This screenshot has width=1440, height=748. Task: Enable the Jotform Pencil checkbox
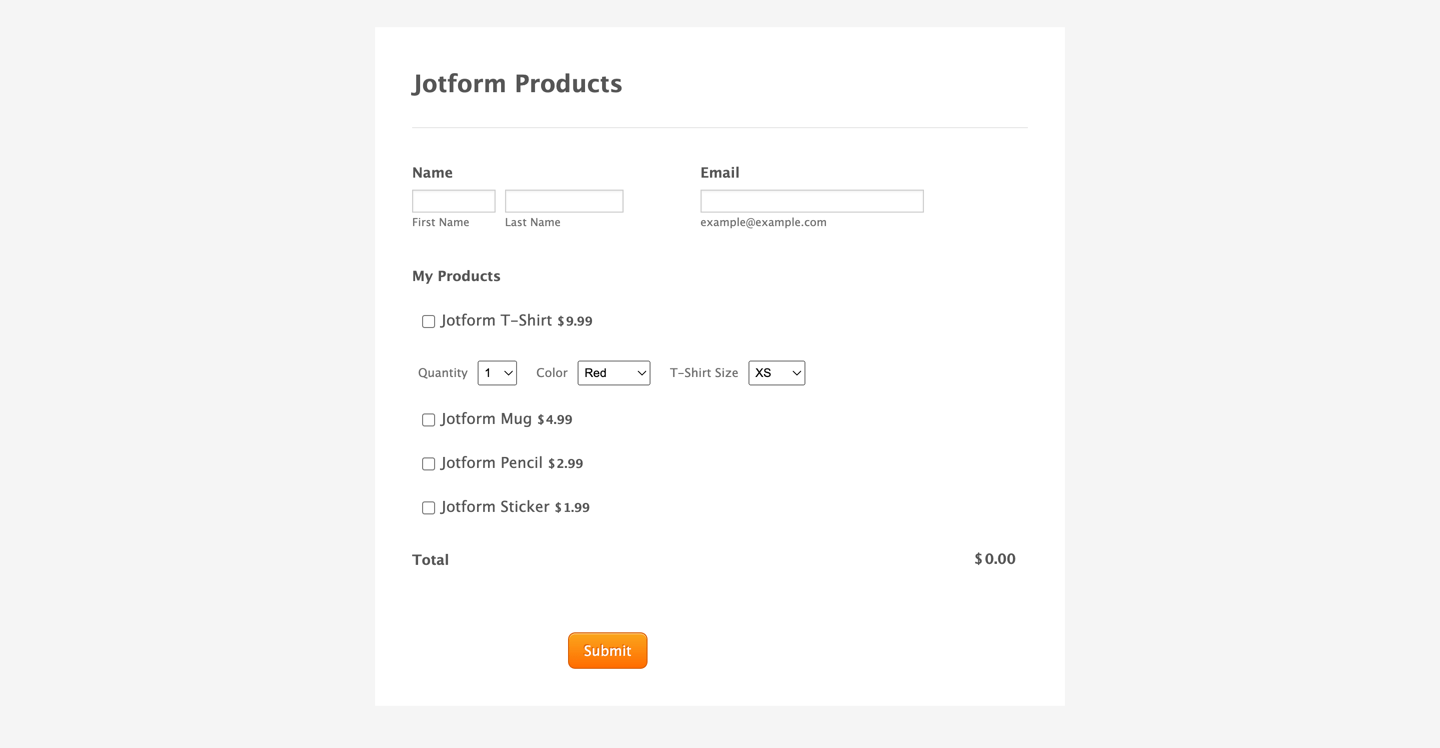click(428, 464)
